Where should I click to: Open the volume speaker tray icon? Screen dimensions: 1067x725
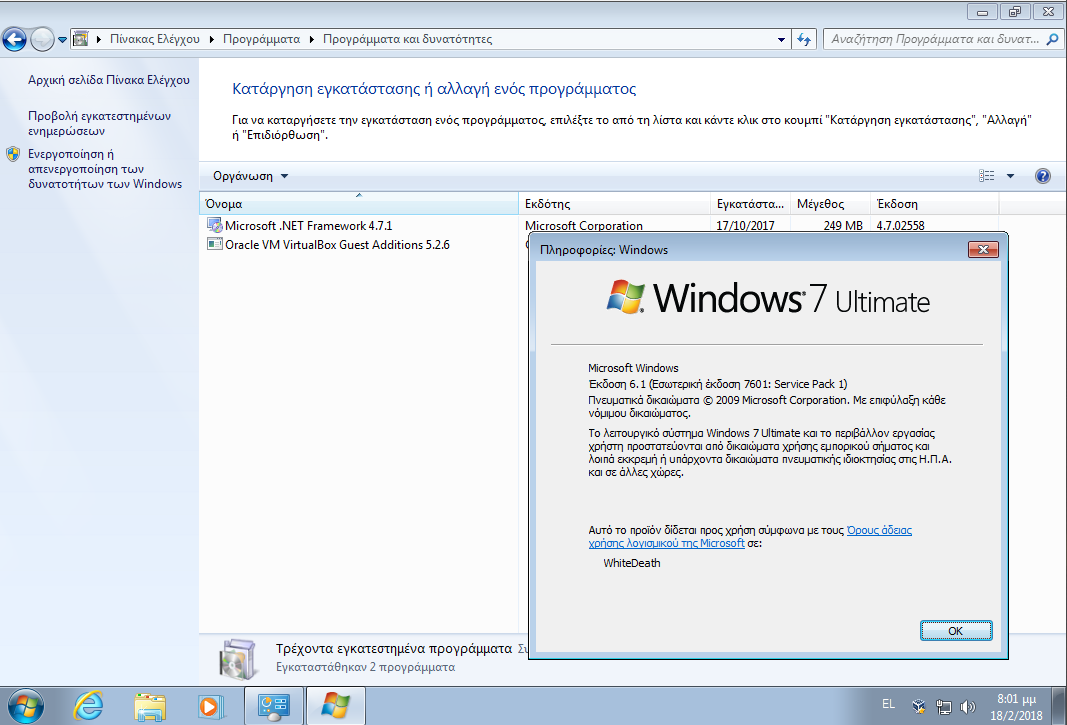click(x=967, y=707)
